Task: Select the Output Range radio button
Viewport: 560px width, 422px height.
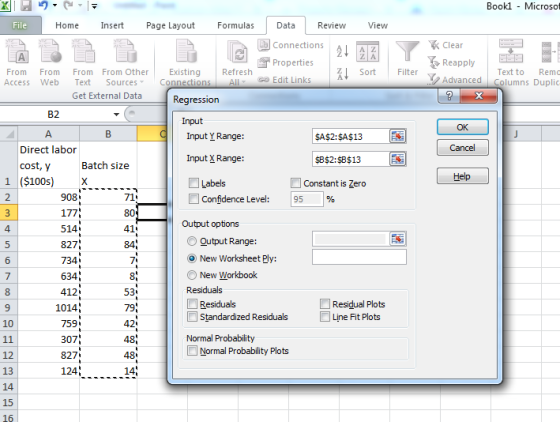Action: point(192,241)
